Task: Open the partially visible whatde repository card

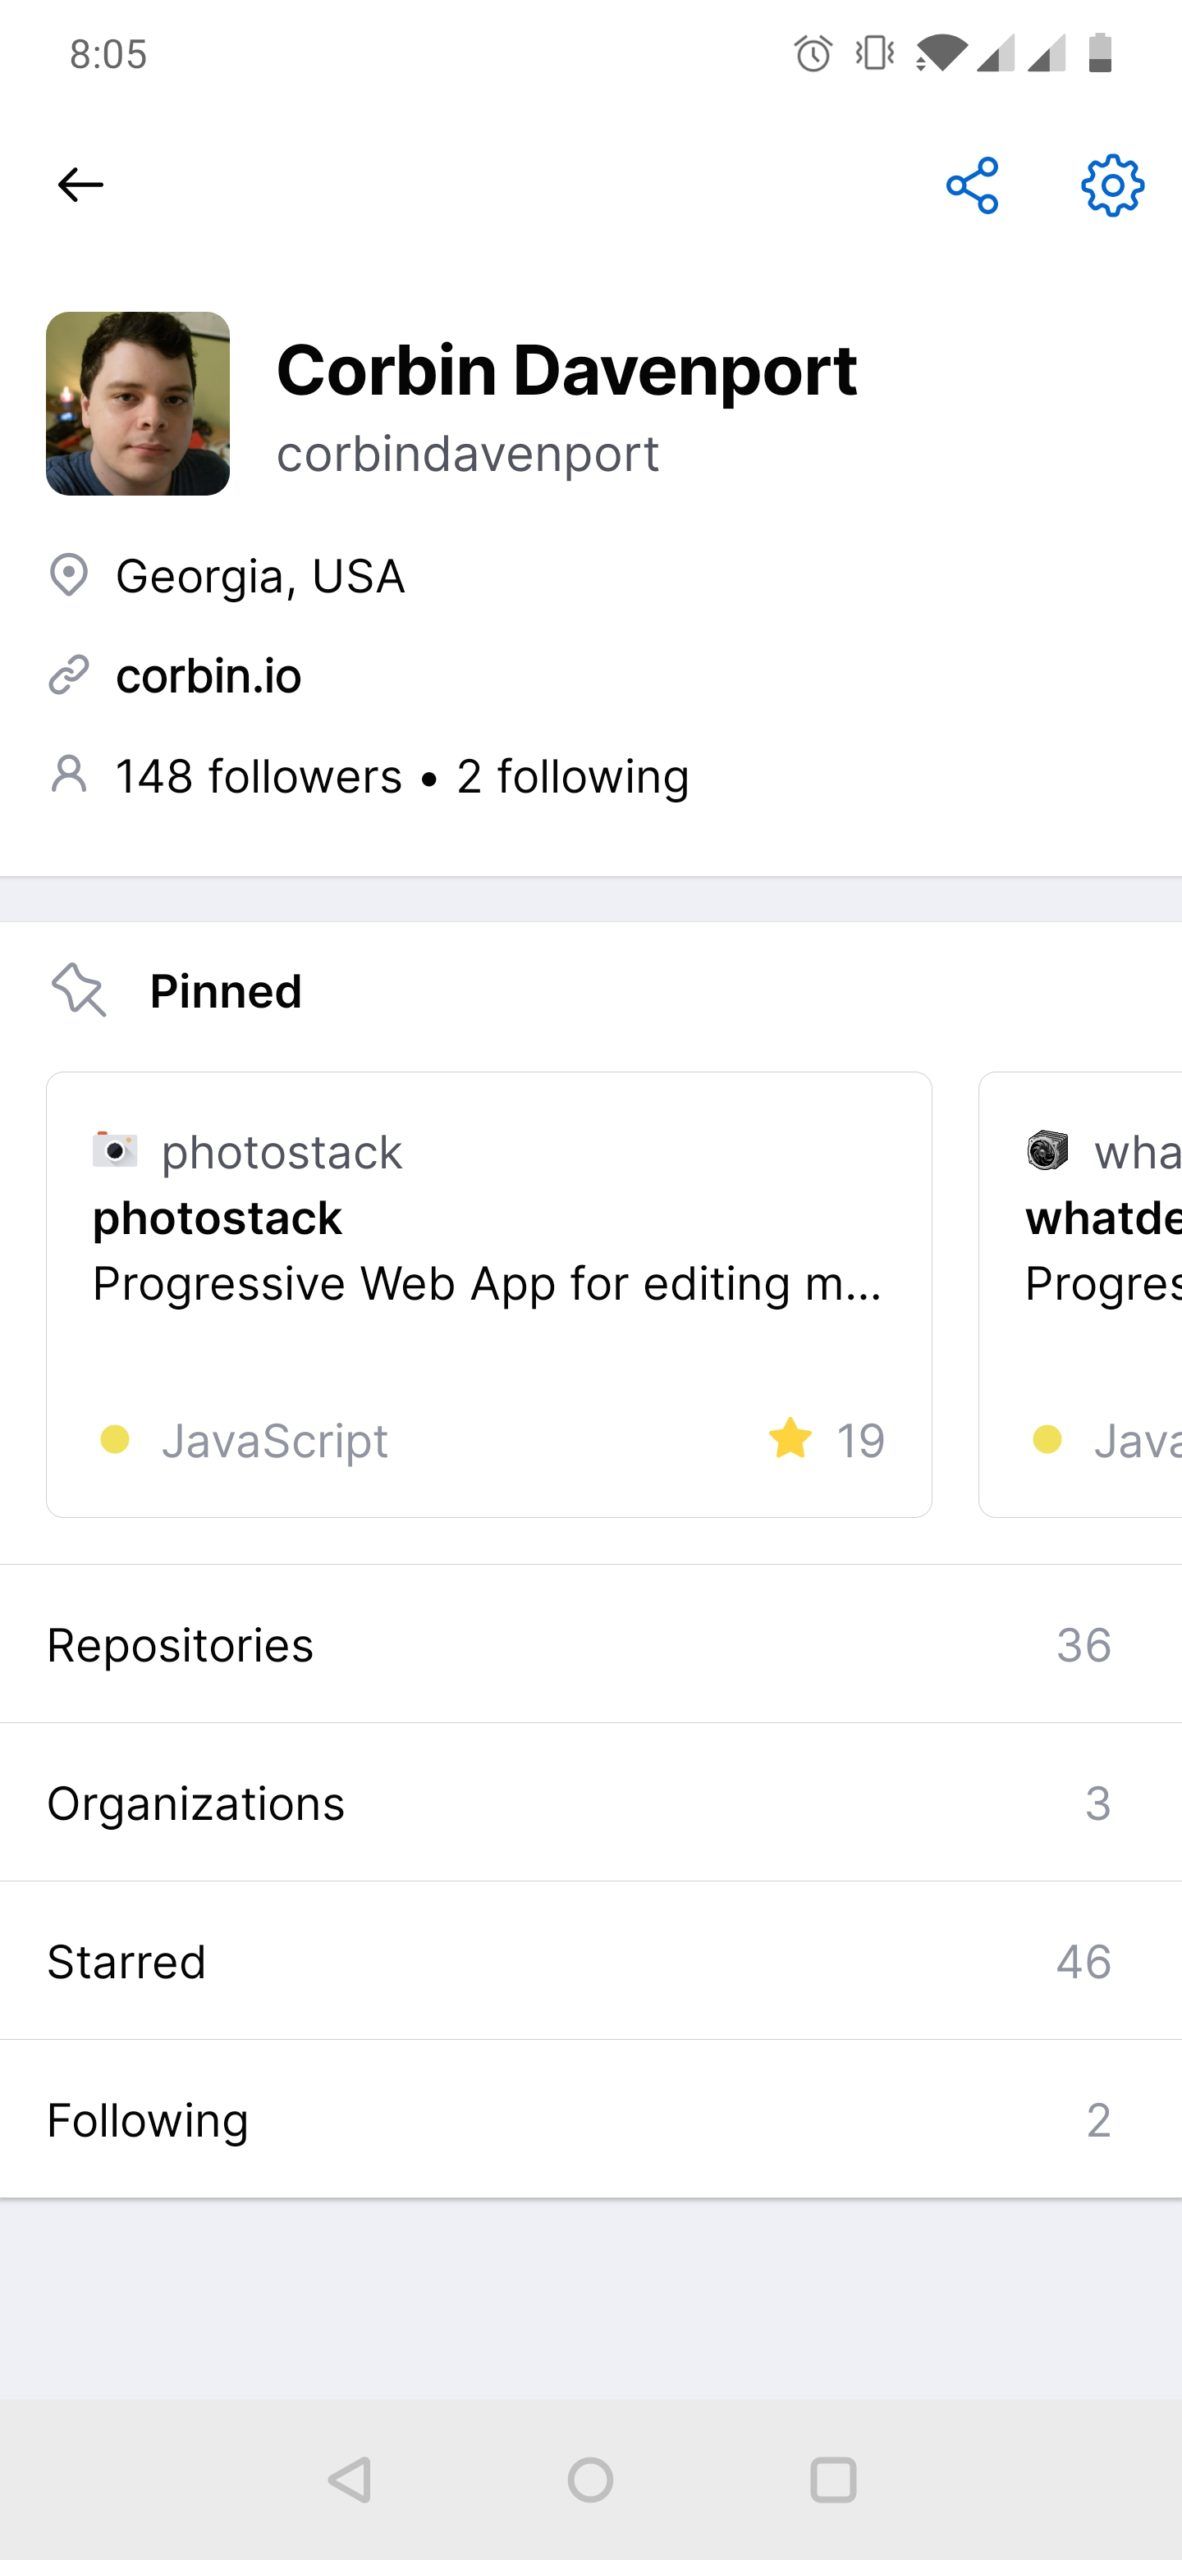Action: [1081, 1294]
